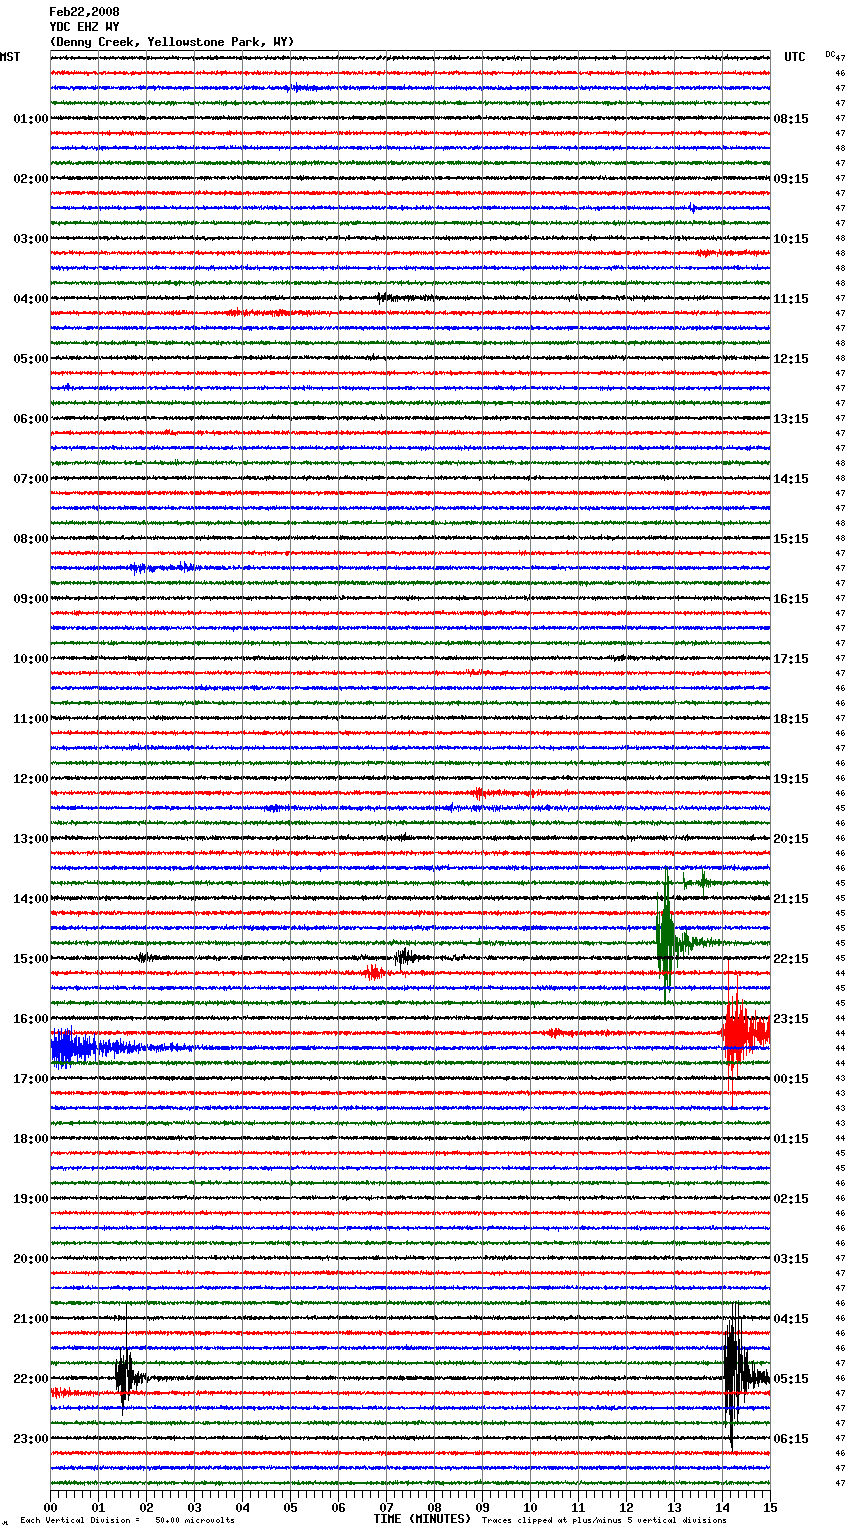Click the 04:15 UTC time label
The height and width of the screenshot is (1534, 850).
point(791,1319)
